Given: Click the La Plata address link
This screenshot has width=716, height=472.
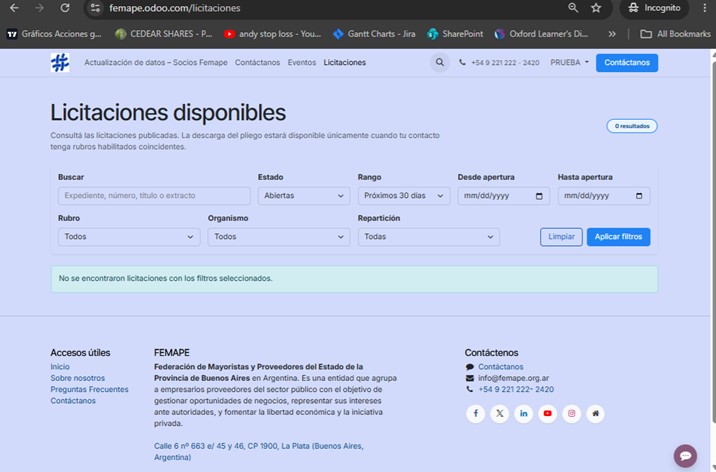Looking at the screenshot, I should [259, 451].
